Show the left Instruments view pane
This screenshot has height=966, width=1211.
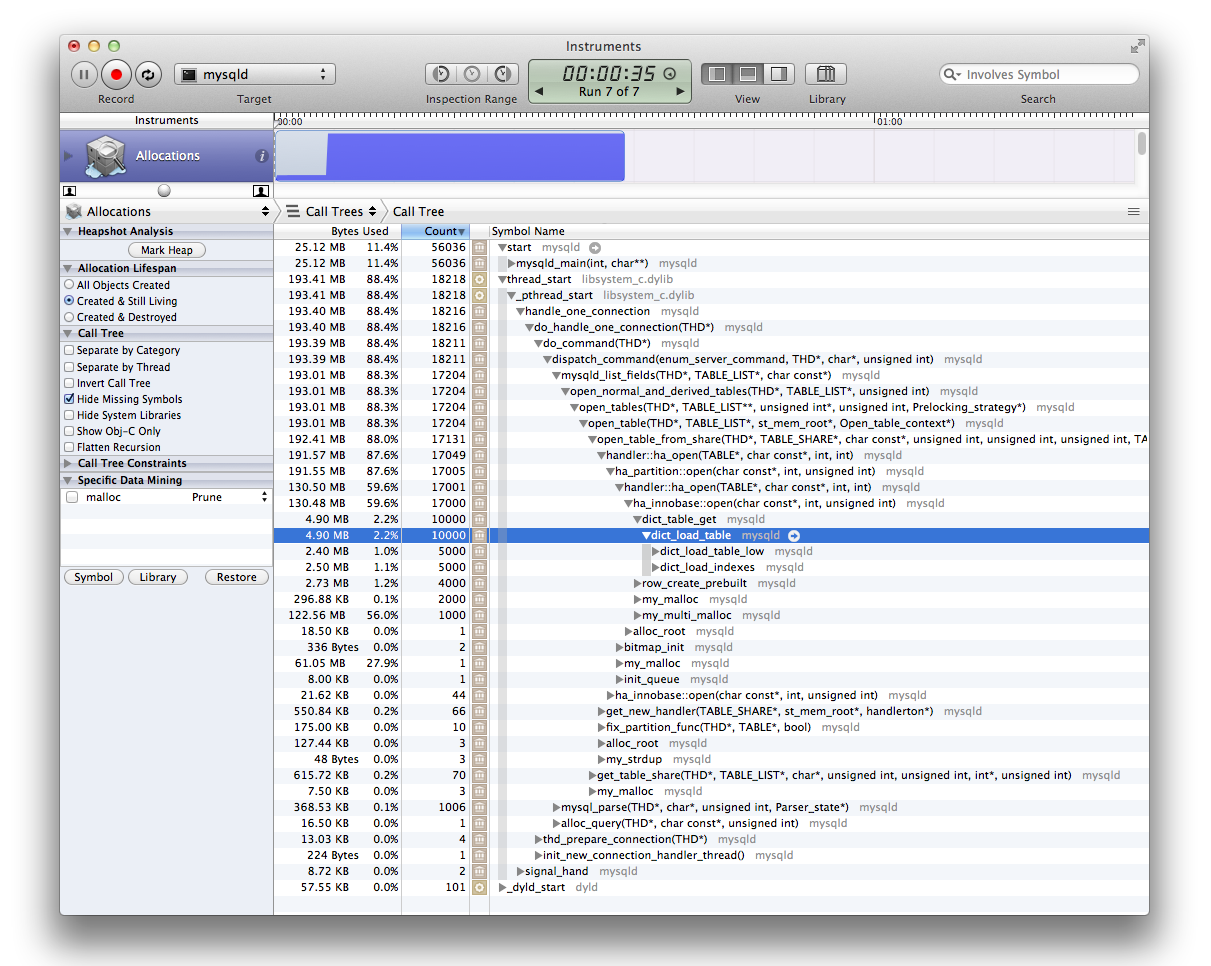pos(716,74)
